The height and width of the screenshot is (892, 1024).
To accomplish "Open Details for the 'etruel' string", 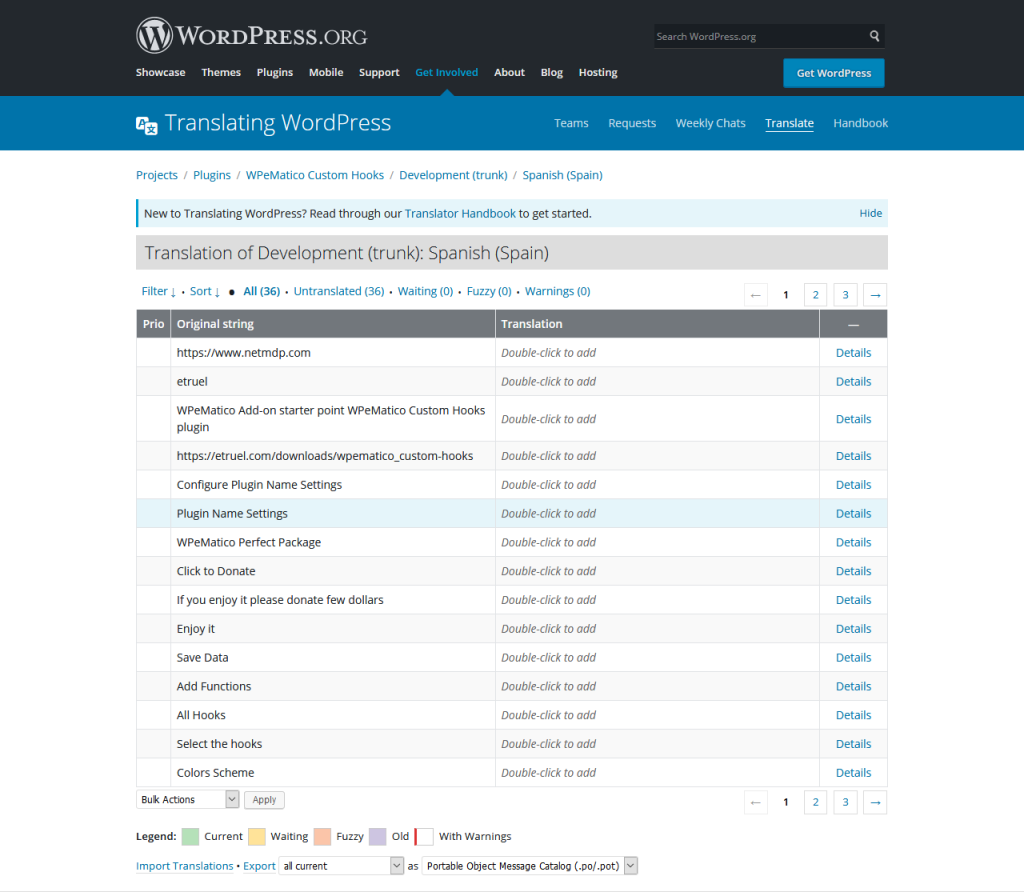I will [854, 382].
